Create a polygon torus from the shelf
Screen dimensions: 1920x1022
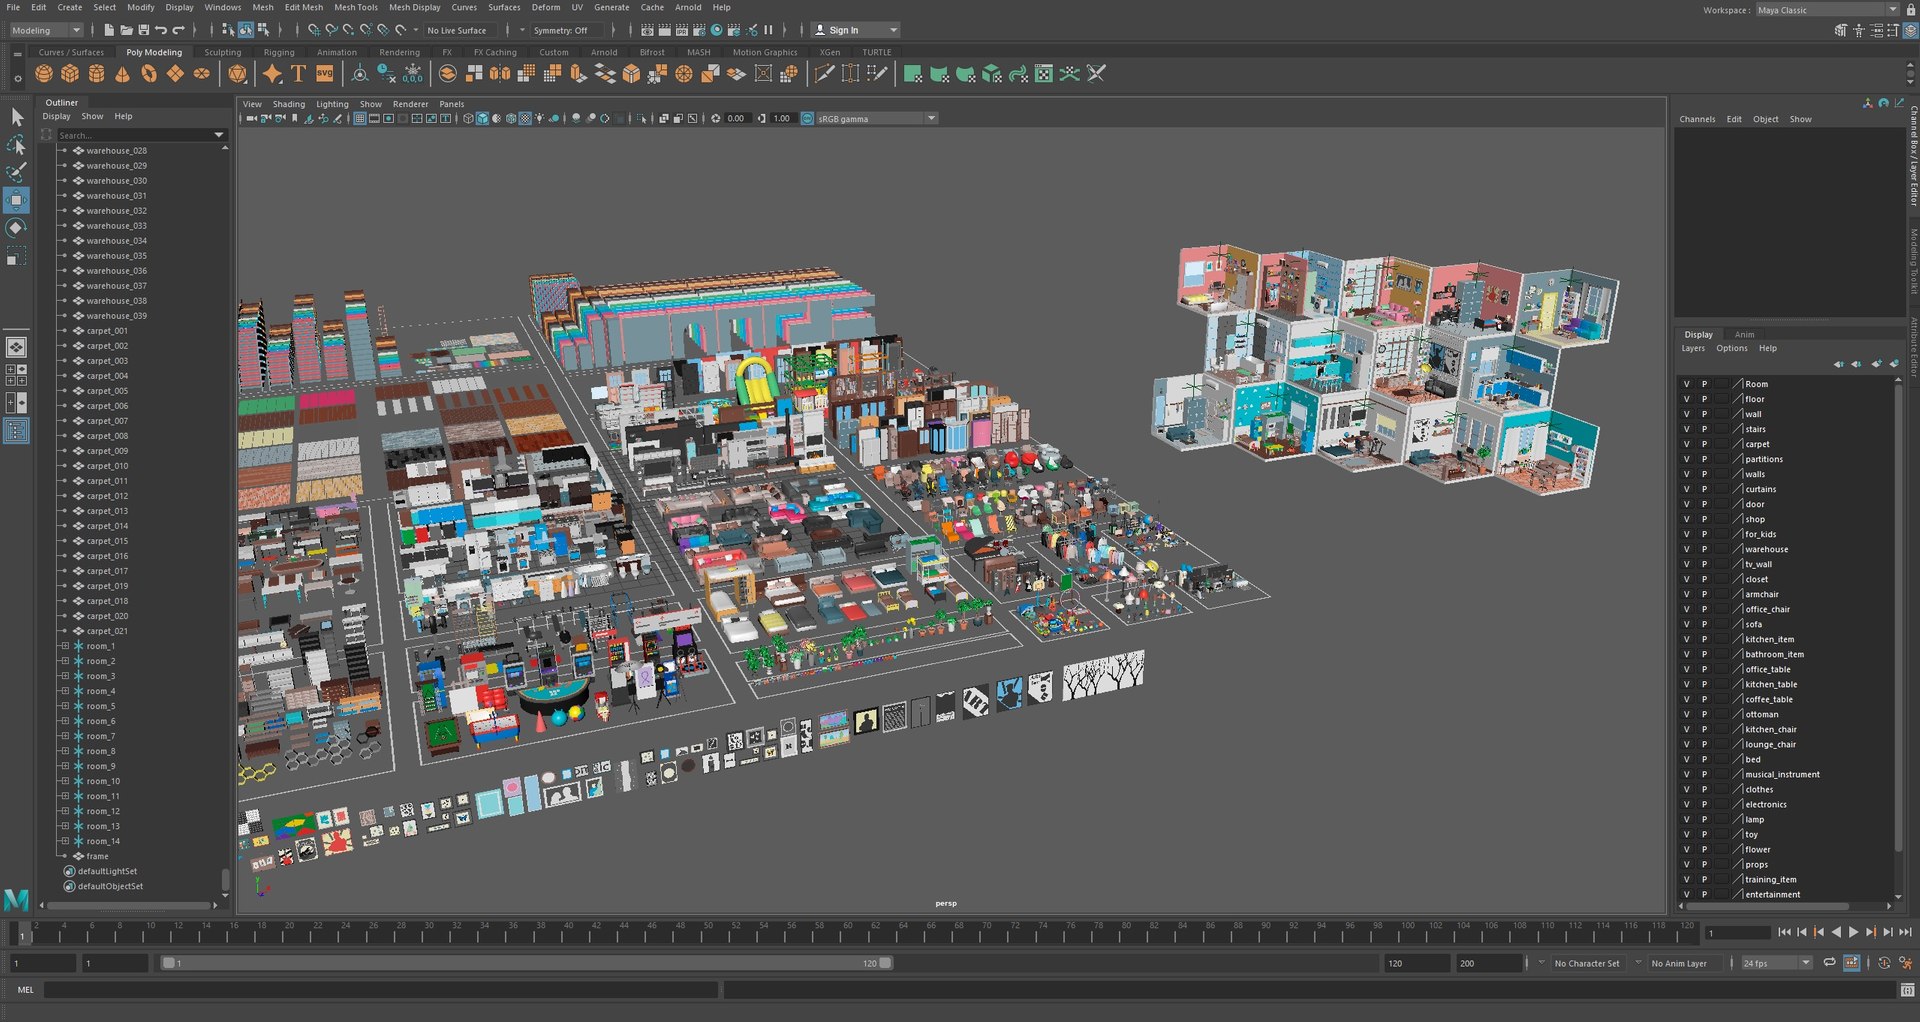pos(149,74)
